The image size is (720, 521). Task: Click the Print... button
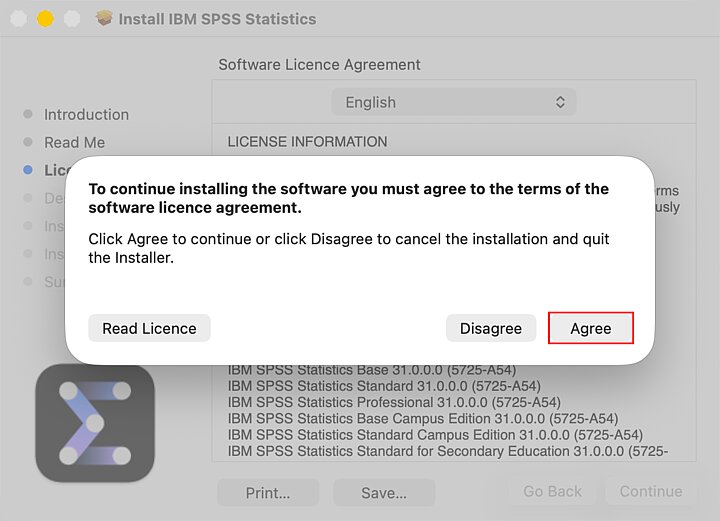[x=268, y=493]
